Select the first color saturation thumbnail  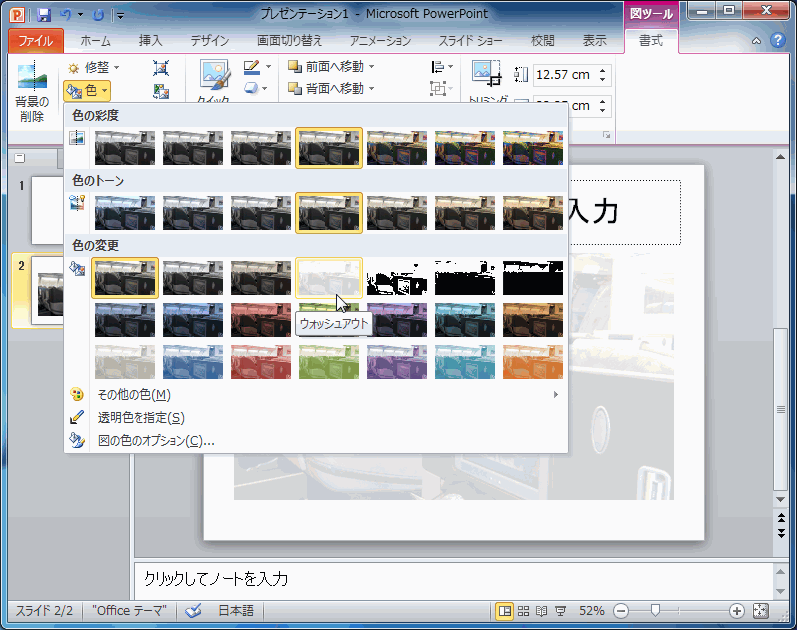tap(125, 148)
